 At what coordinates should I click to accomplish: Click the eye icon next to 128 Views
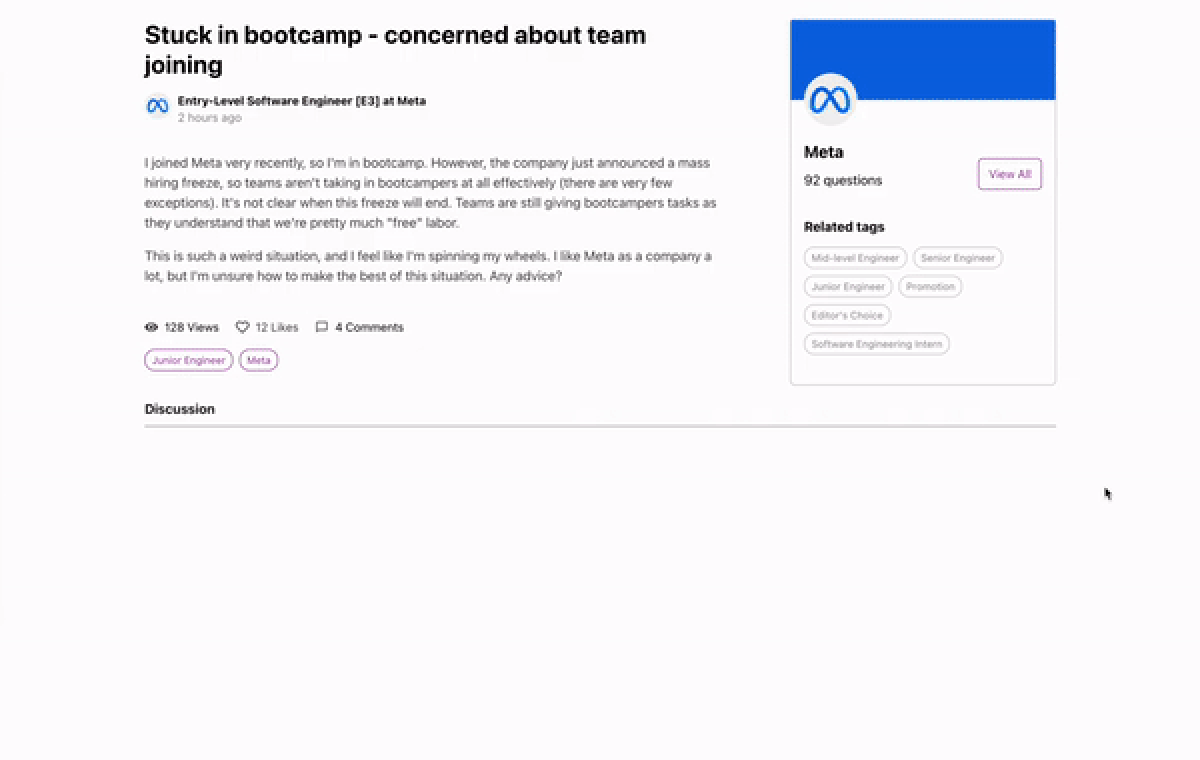151,327
